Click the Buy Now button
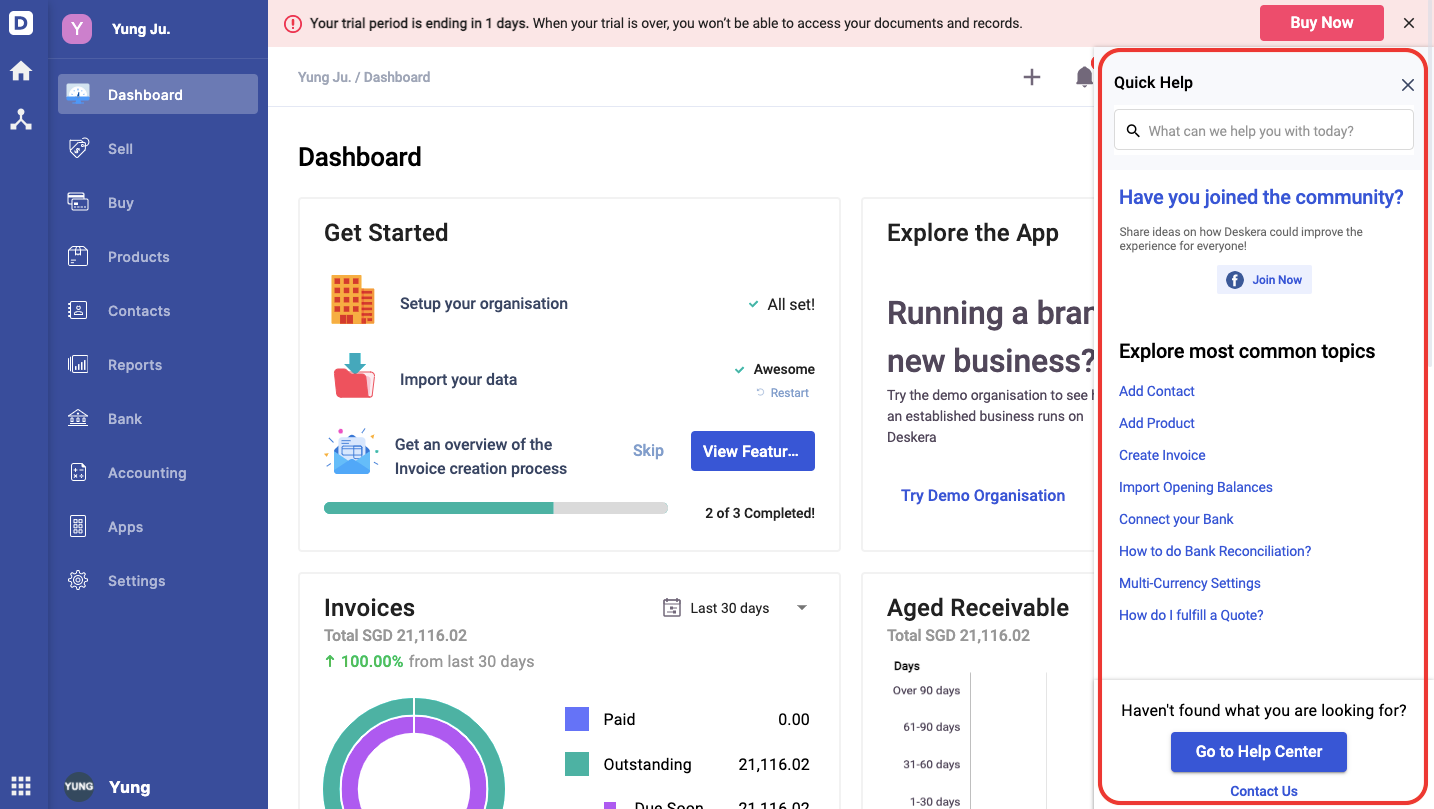Image resolution: width=1434 pixels, height=809 pixels. tap(1321, 23)
